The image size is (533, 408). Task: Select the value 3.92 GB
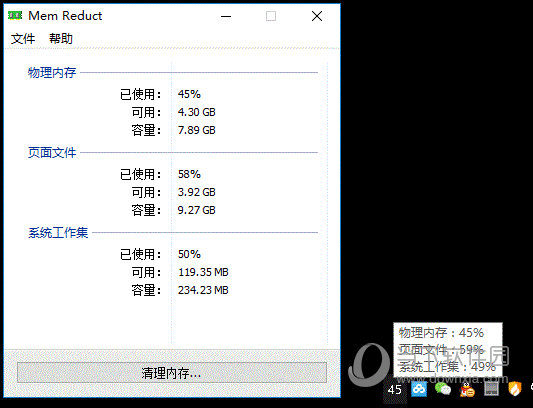click(x=197, y=192)
